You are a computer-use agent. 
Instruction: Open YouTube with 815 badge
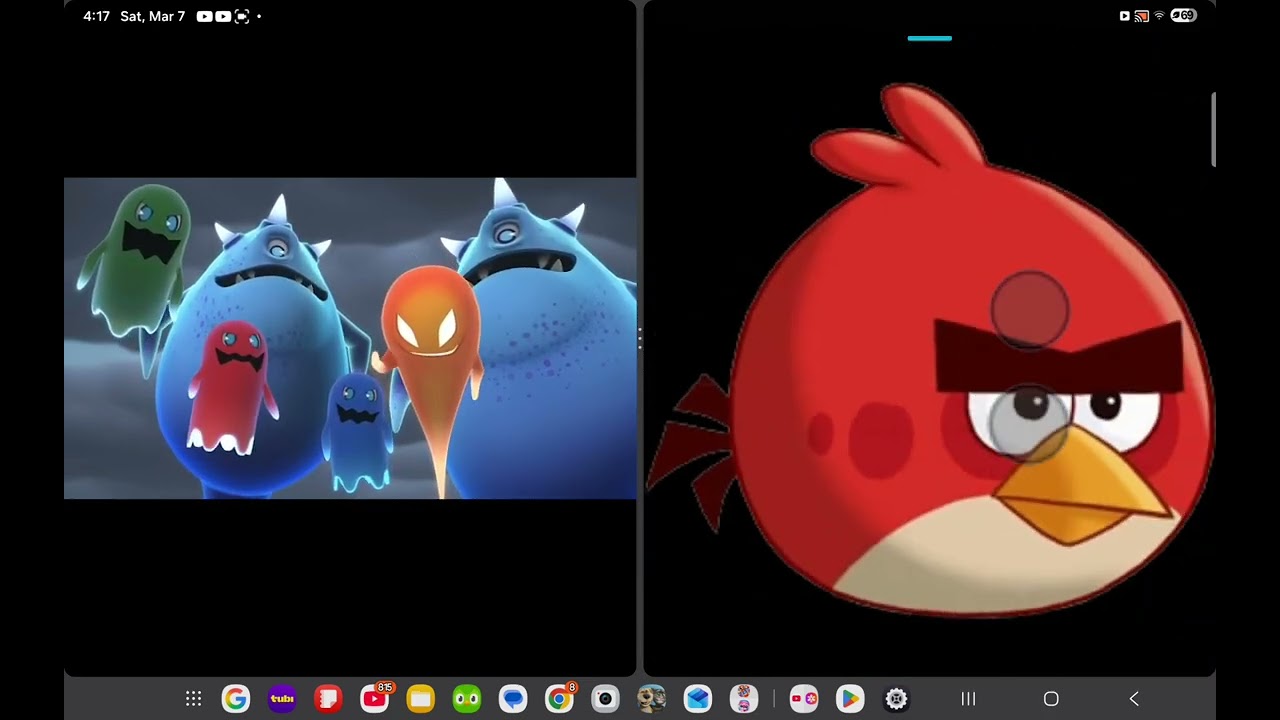click(x=375, y=698)
